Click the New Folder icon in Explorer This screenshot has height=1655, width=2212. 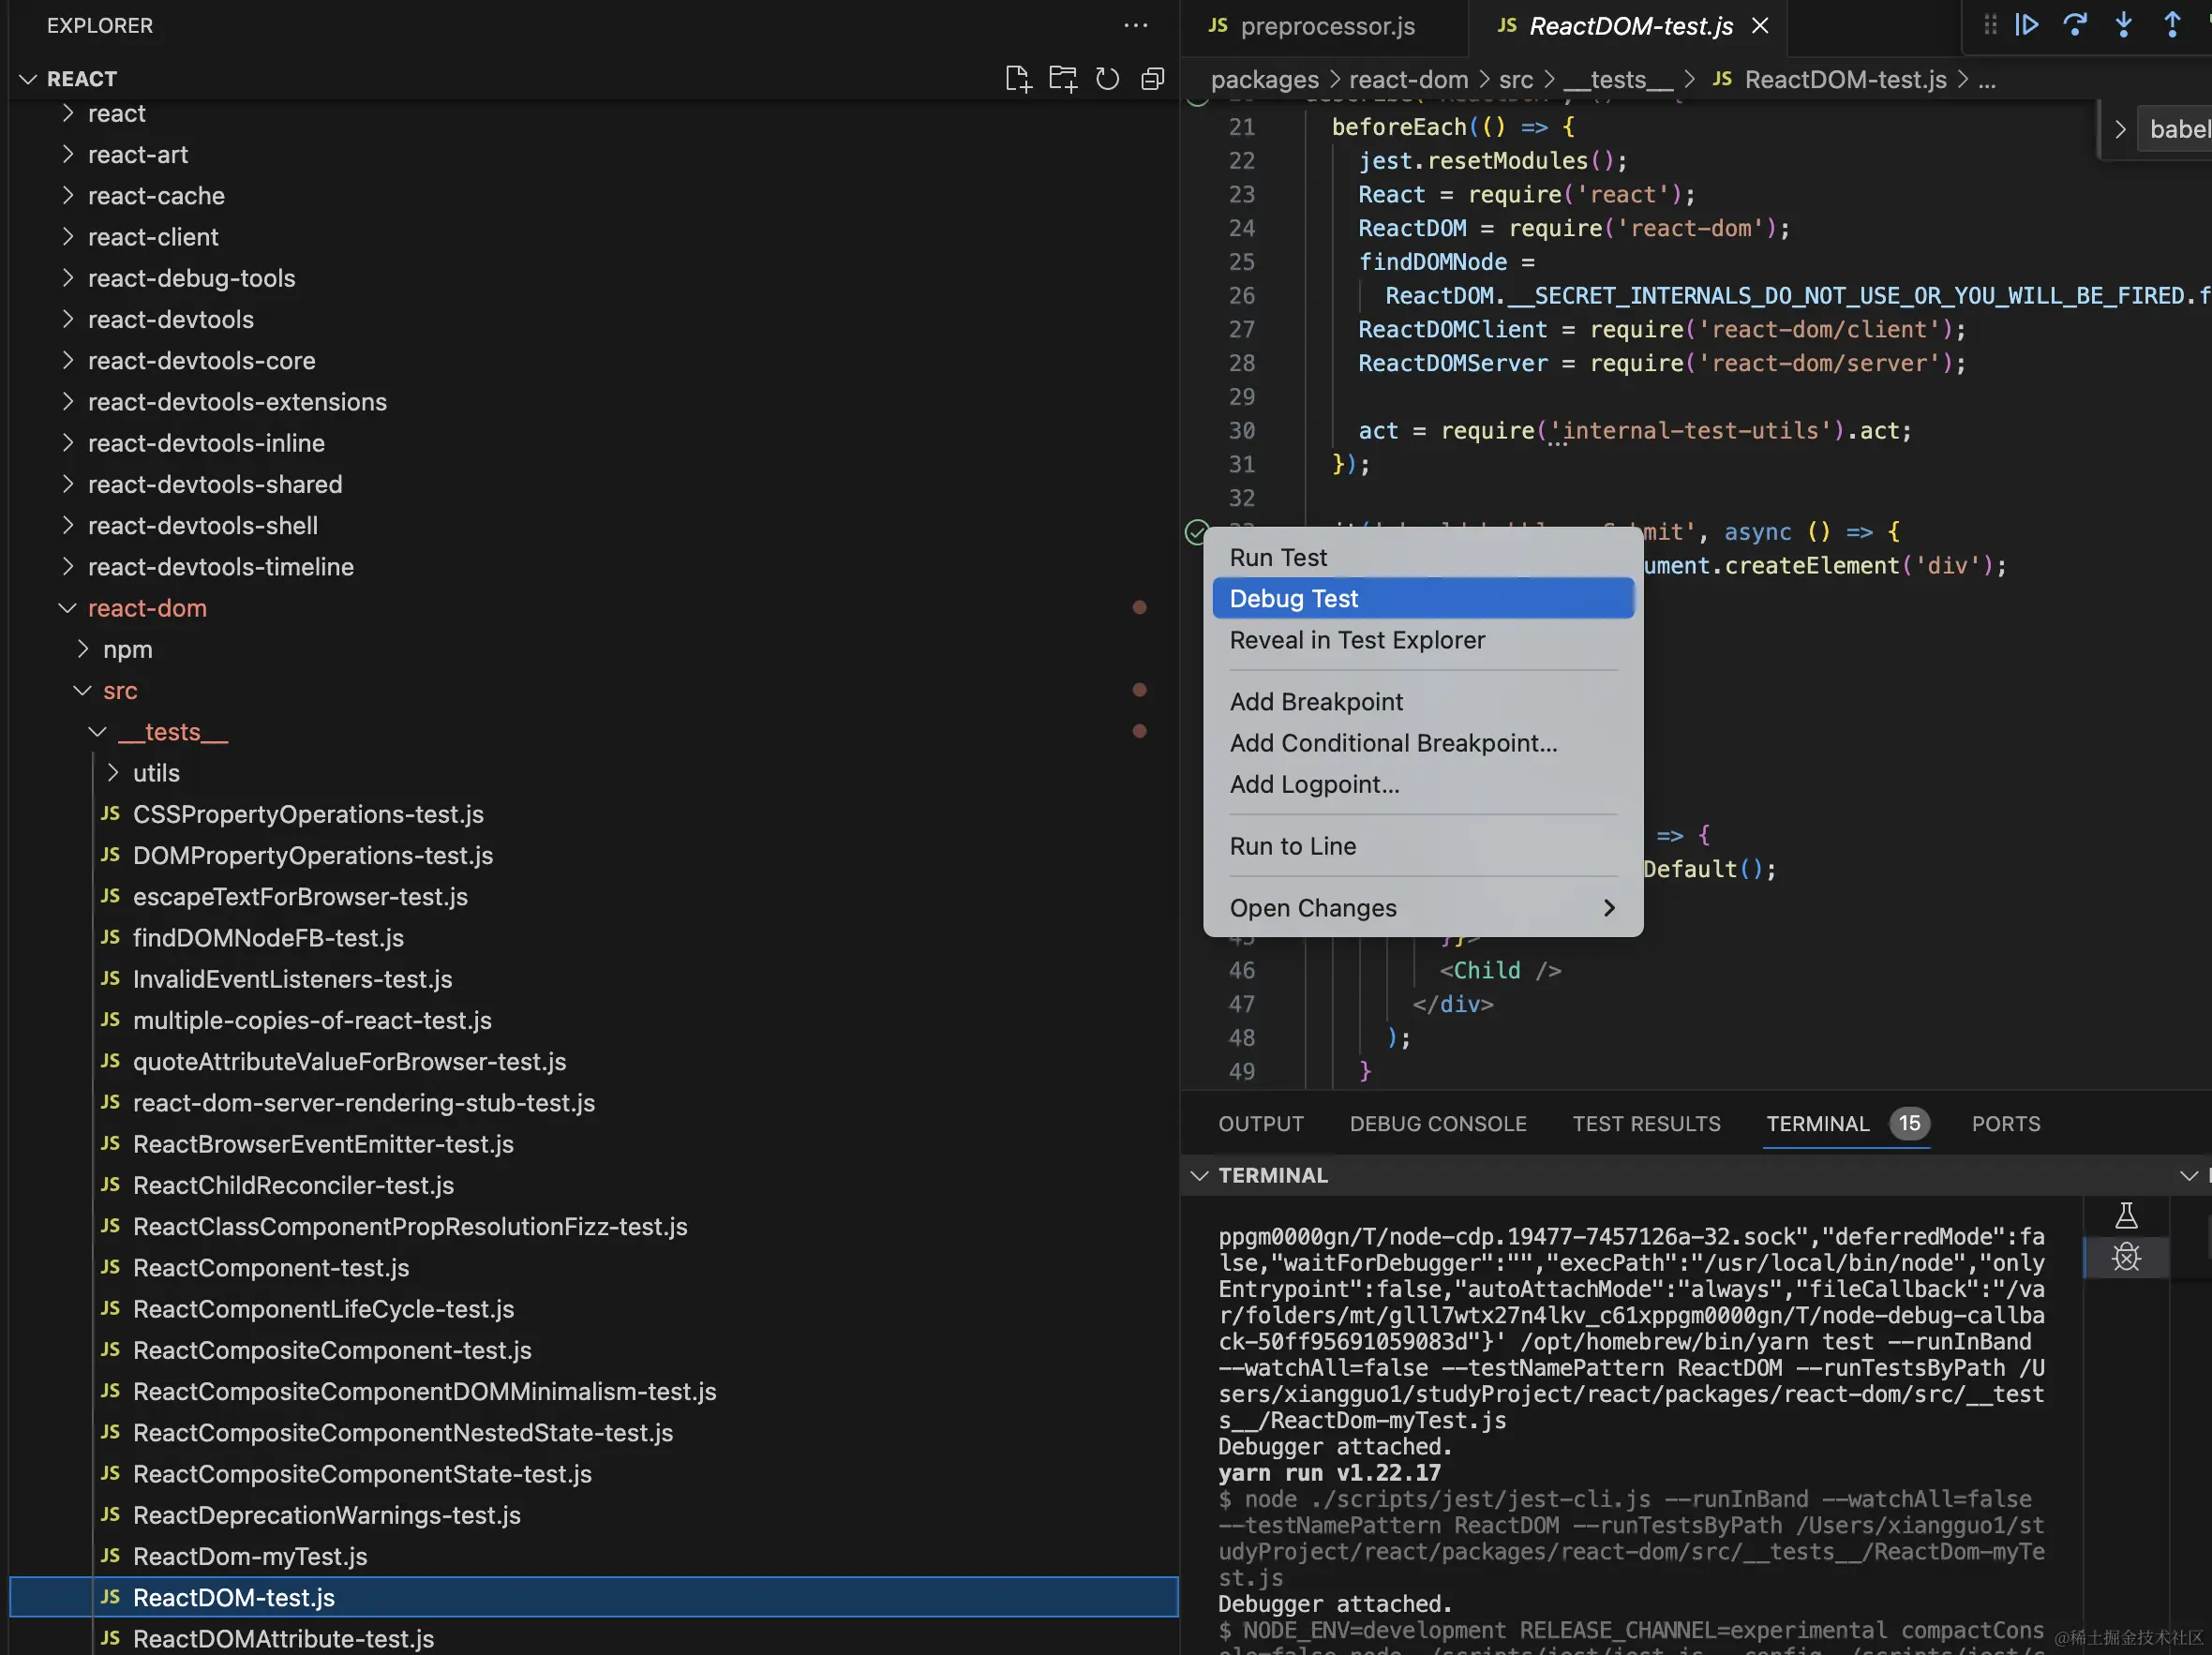pyautogui.click(x=1062, y=79)
